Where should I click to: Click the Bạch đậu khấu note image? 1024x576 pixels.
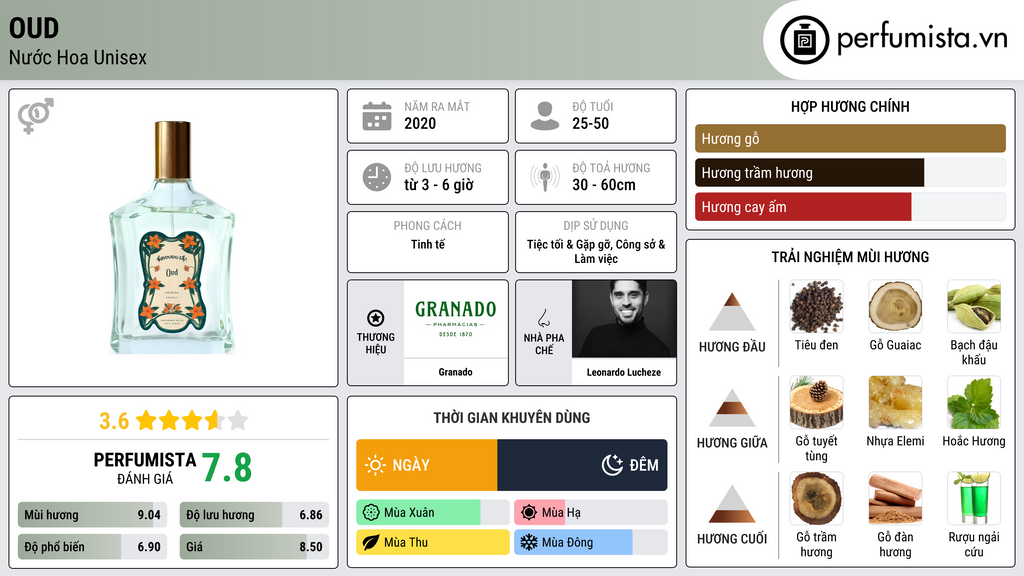tap(974, 307)
